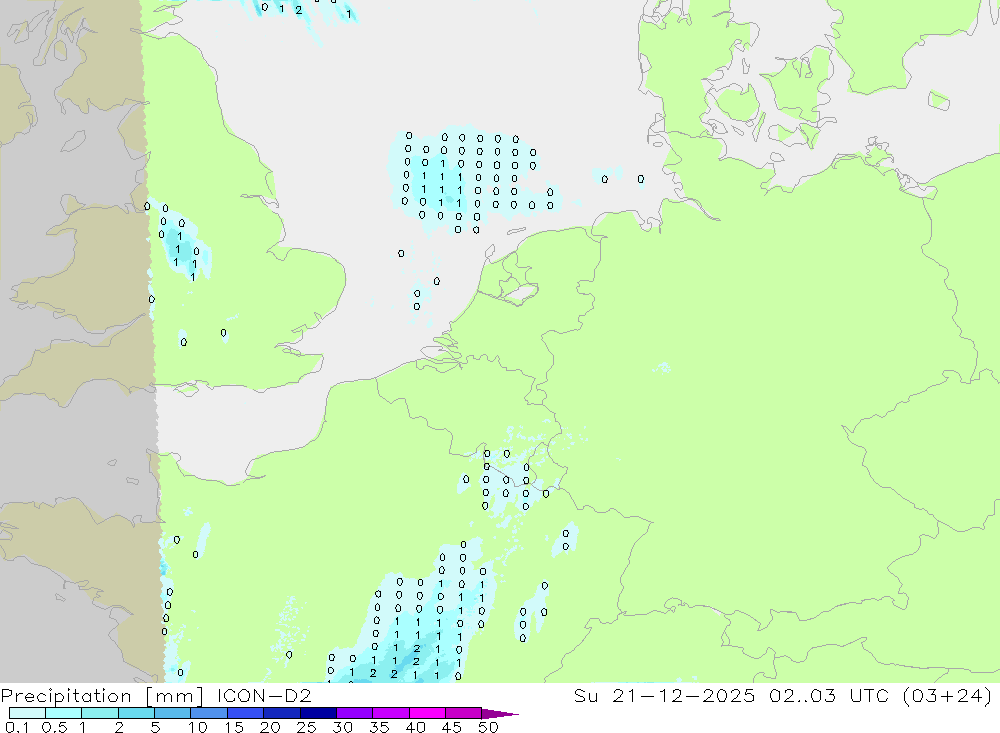Click the legend value label 25
The image size is (1000, 733).
(307, 727)
